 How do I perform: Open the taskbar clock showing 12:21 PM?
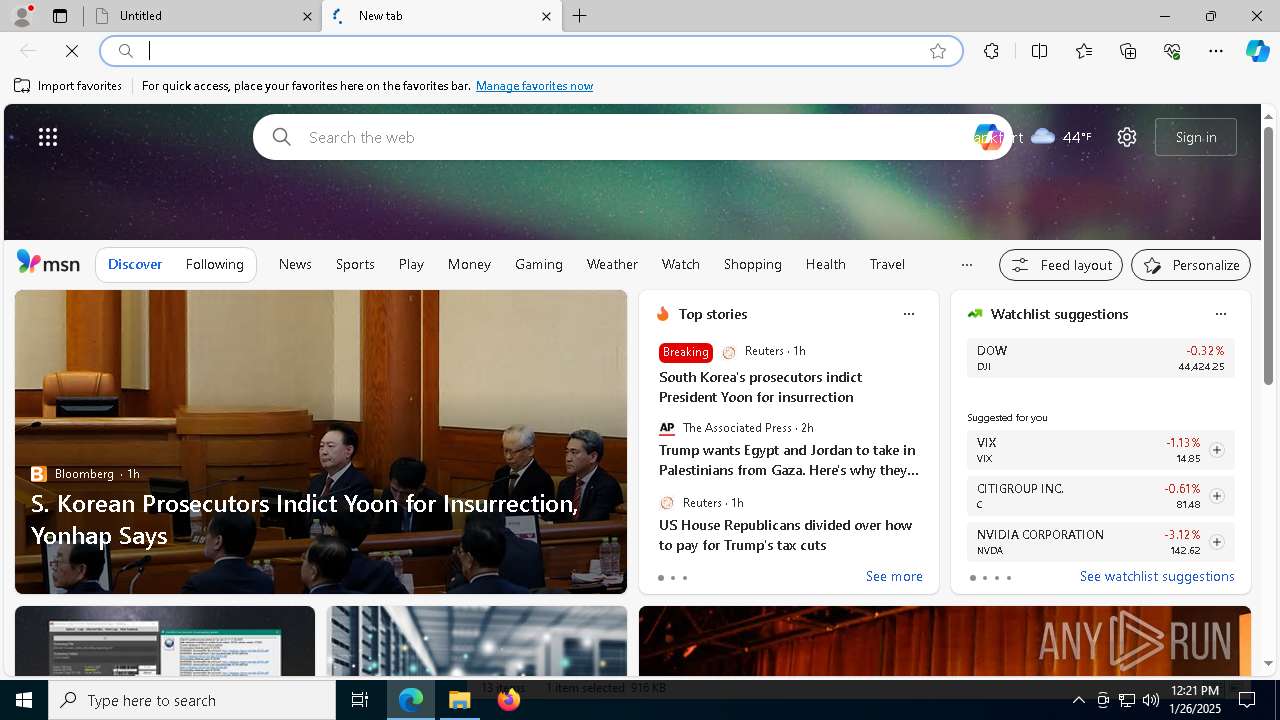(x=1194, y=700)
